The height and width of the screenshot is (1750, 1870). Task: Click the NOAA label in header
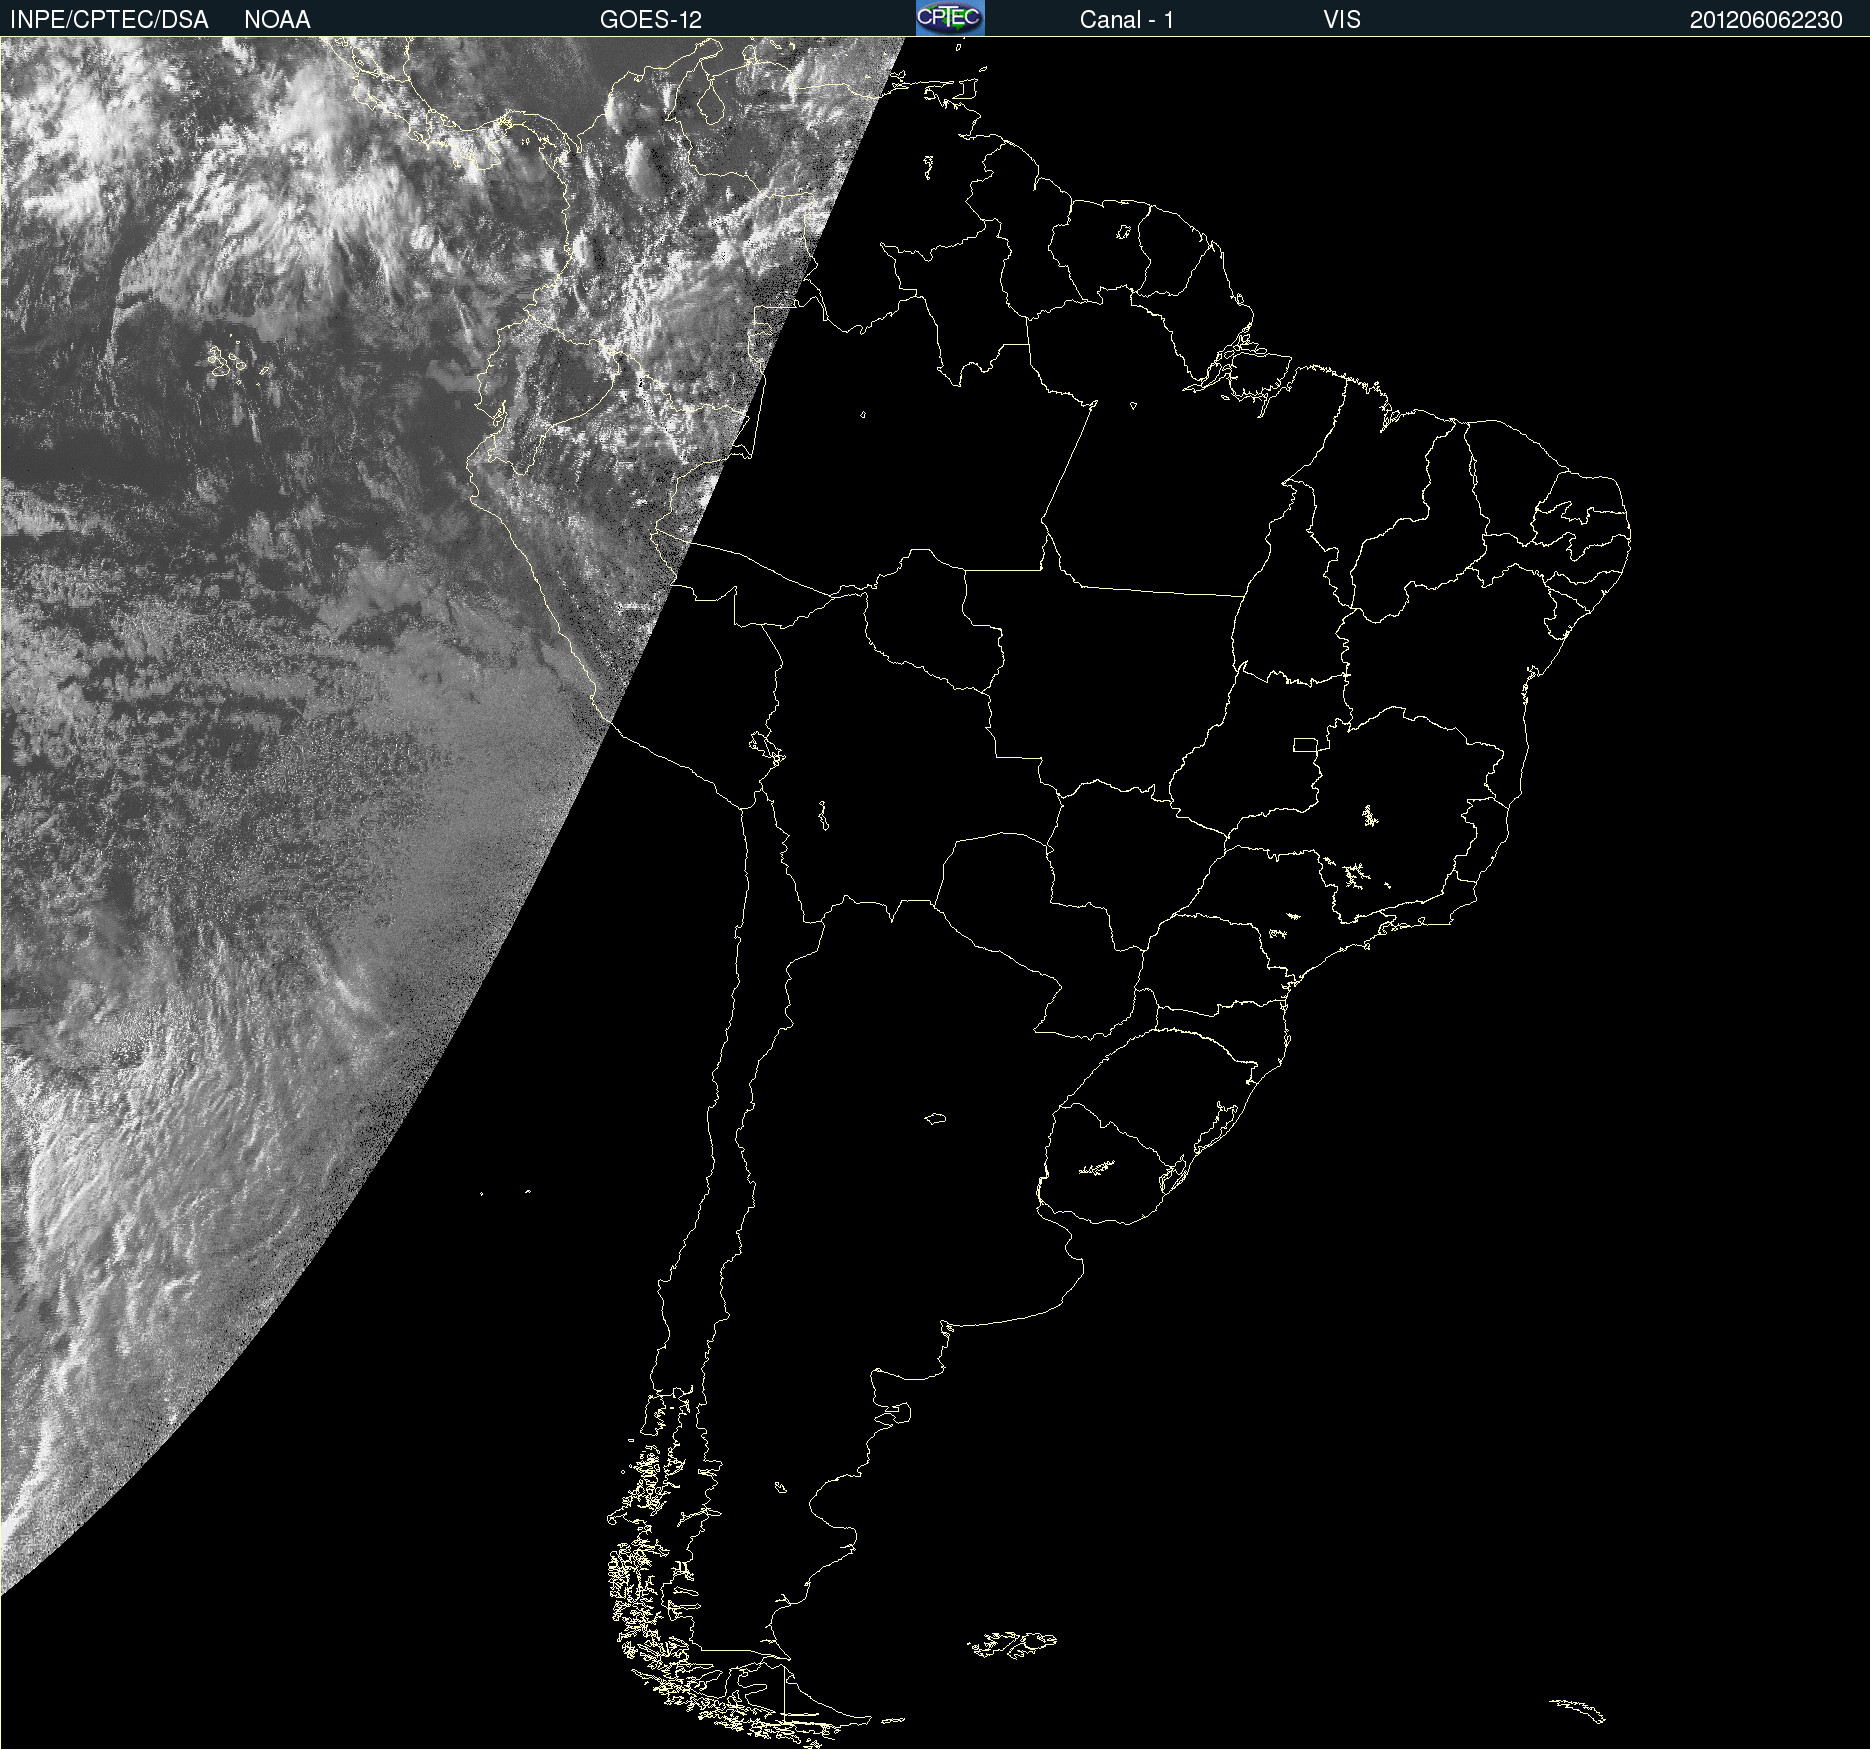click(277, 20)
